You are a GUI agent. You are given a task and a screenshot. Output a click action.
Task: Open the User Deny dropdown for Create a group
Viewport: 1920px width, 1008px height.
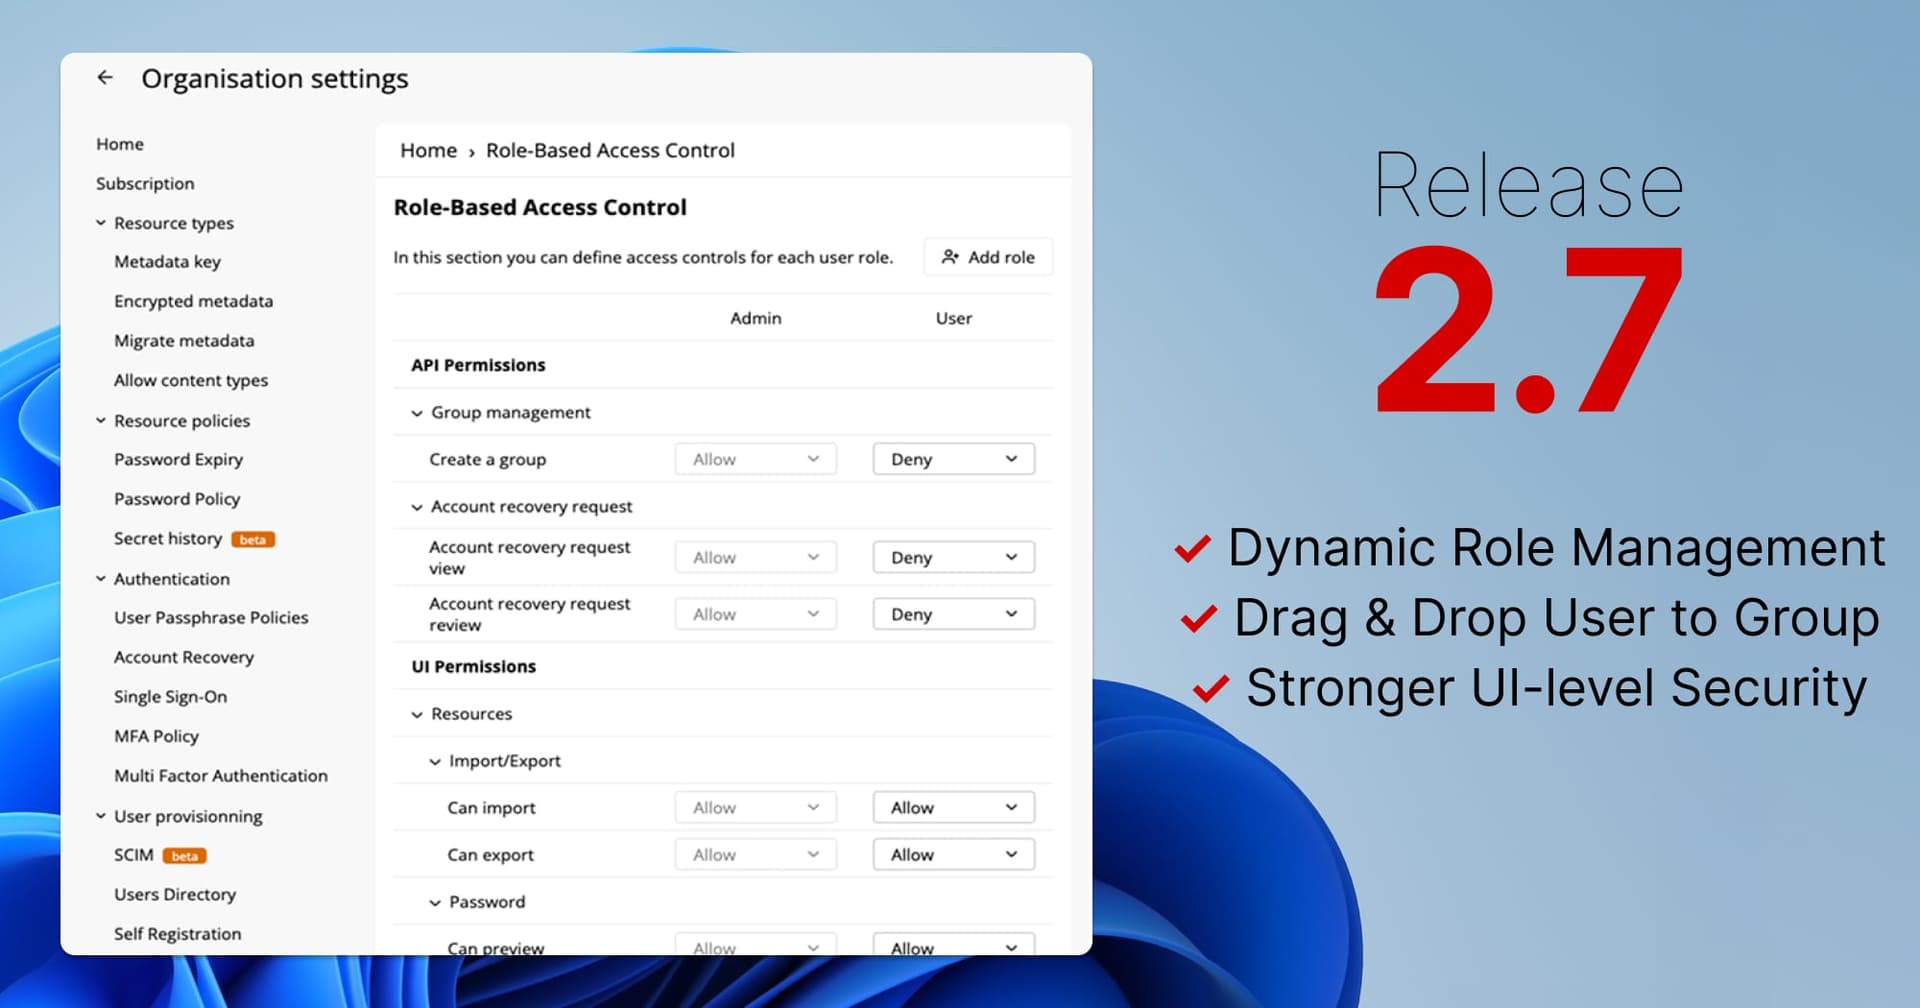point(952,458)
